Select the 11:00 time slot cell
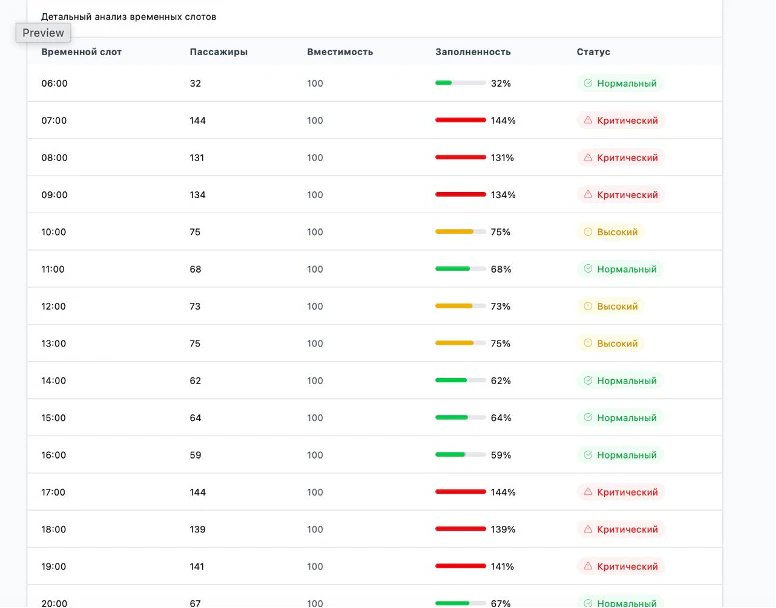The image size is (776, 608). 53,269
